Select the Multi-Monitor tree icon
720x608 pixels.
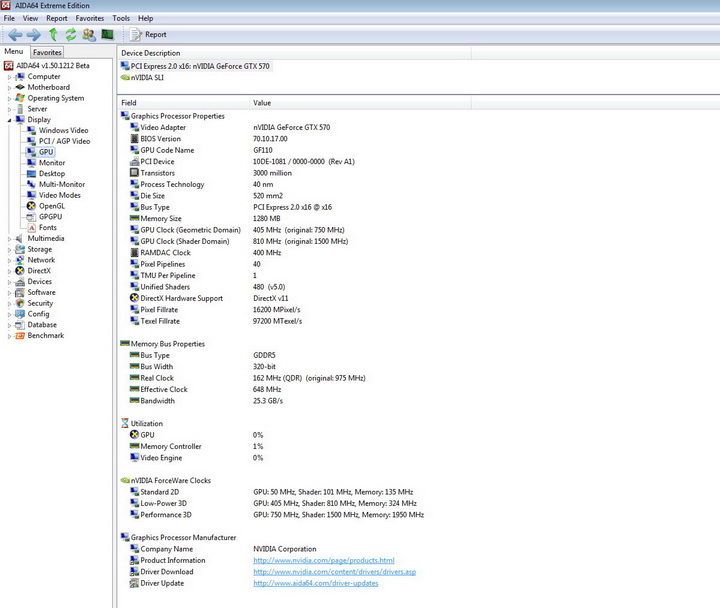point(31,184)
